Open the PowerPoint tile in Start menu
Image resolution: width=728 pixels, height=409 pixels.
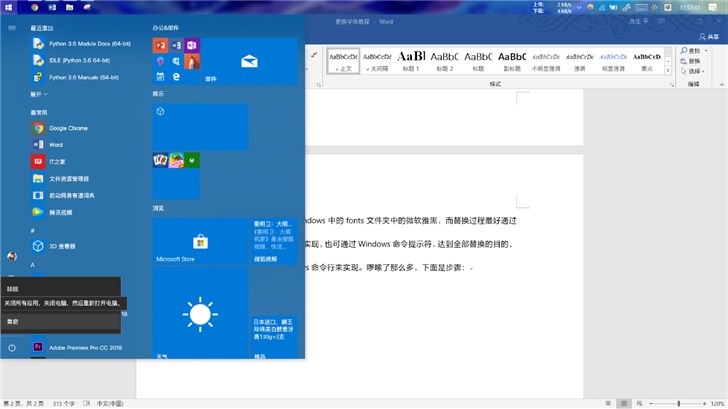click(160, 45)
